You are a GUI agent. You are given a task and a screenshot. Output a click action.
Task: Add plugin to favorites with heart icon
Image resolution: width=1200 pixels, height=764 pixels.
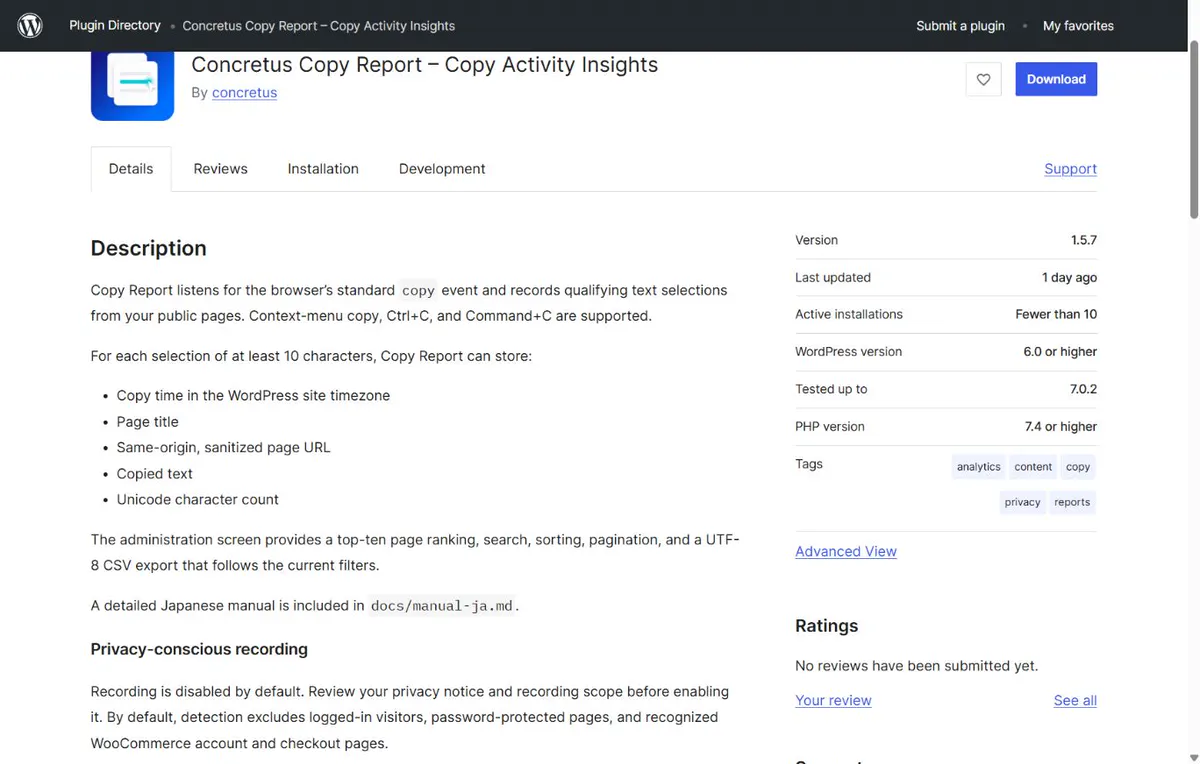point(983,80)
